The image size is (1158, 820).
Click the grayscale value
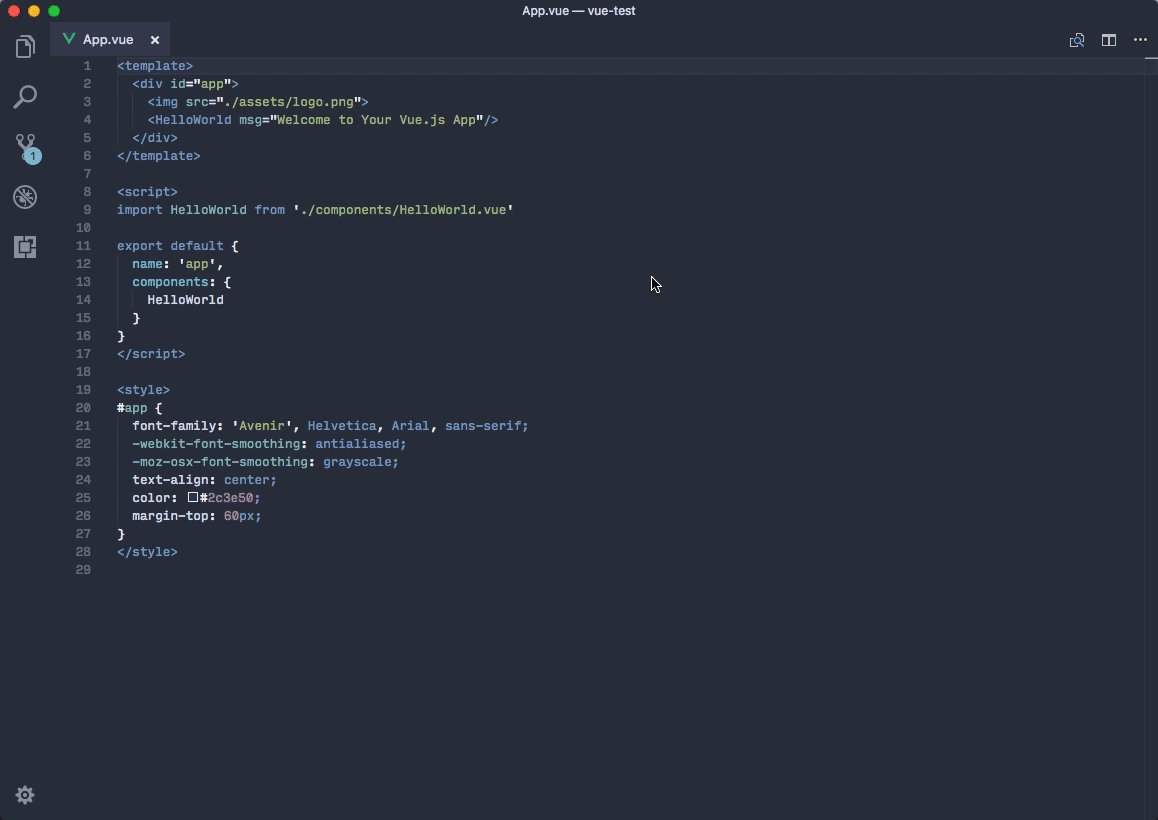coord(357,462)
